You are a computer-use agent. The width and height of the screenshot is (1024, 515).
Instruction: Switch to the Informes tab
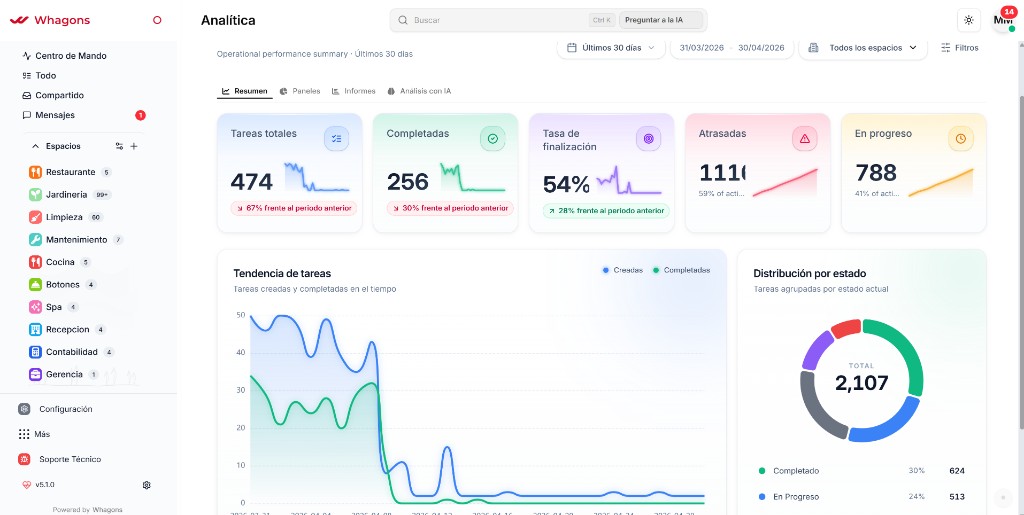tap(353, 91)
